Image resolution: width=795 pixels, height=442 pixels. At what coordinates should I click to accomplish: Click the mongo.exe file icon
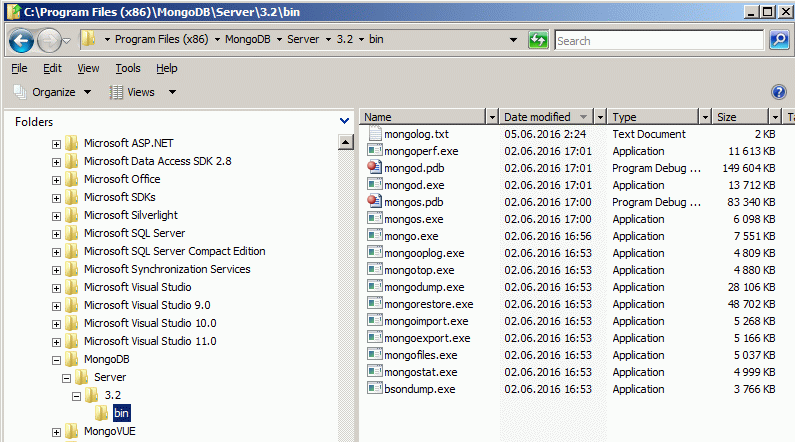point(375,236)
